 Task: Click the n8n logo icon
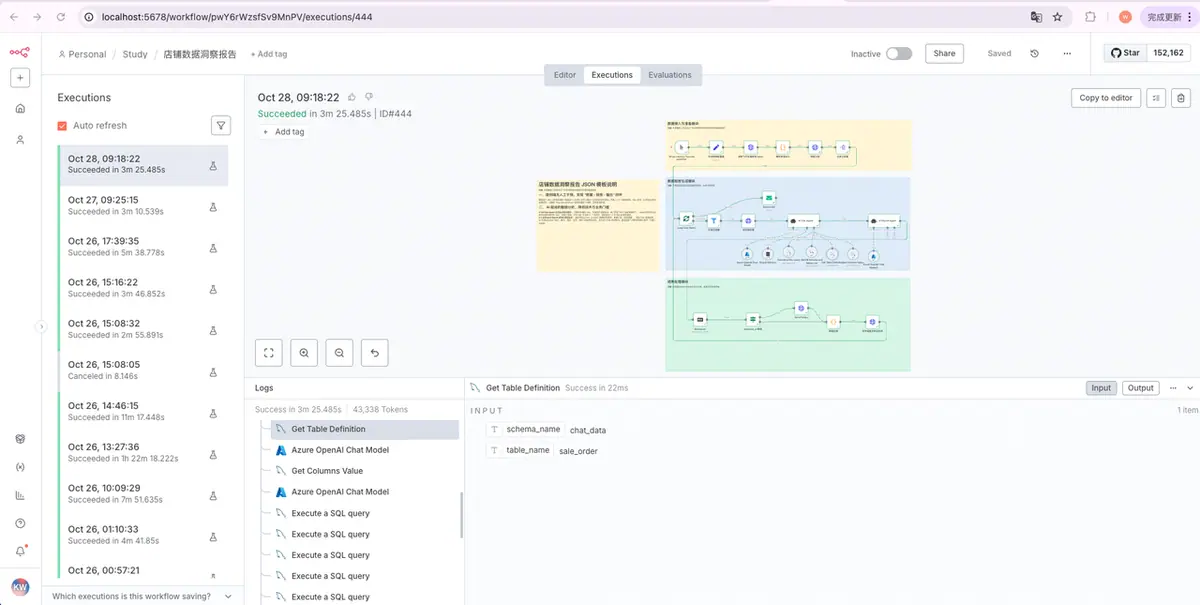[20, 53]
